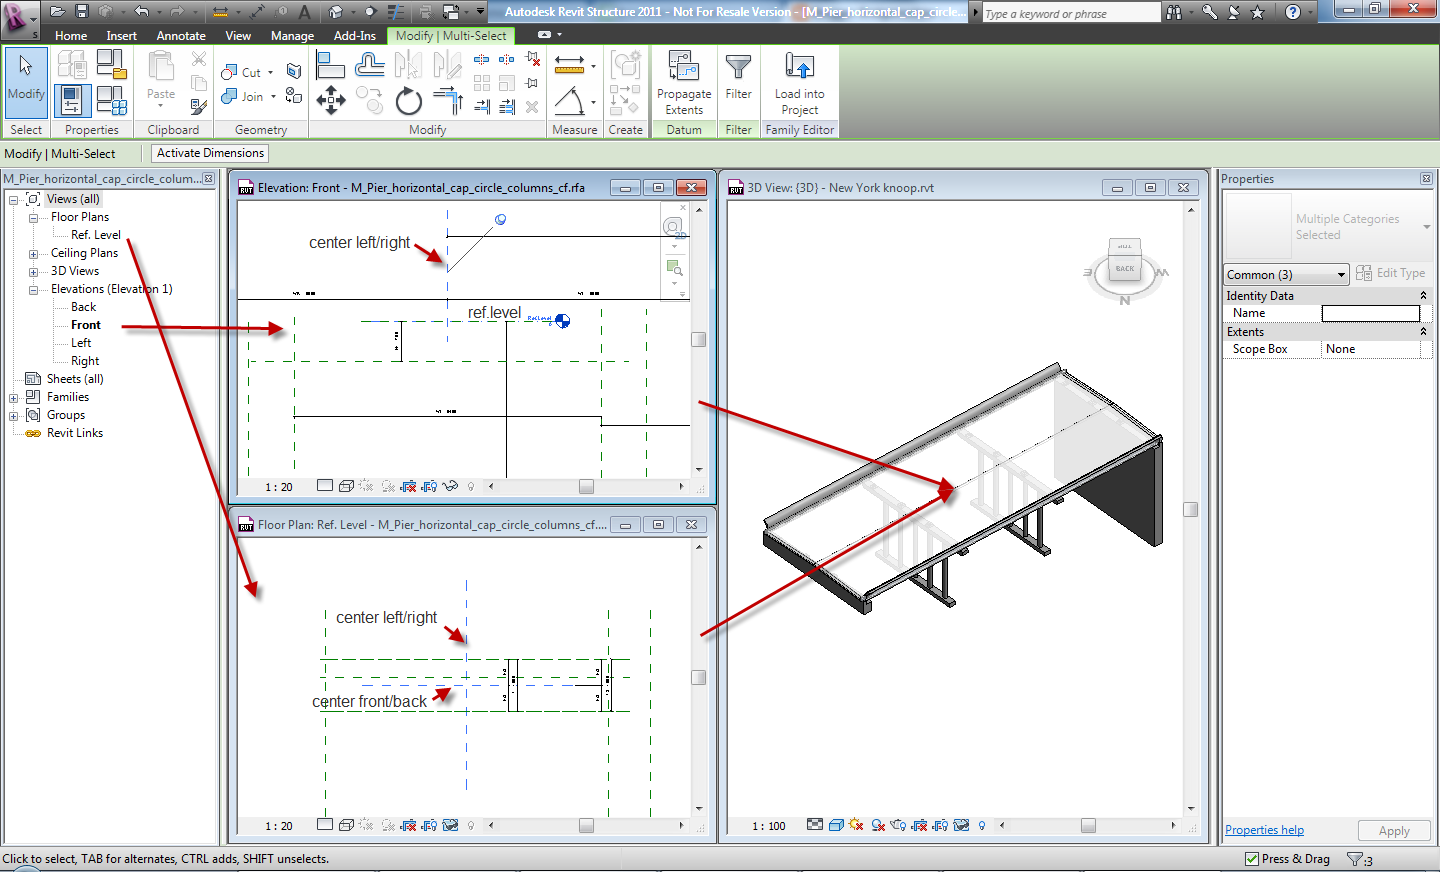
Task: Expand the Families tree node
Action: 14,397
